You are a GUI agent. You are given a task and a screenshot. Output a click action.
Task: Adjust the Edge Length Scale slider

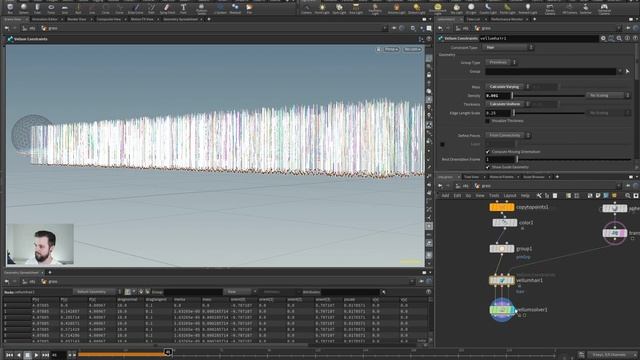point(548,113)
